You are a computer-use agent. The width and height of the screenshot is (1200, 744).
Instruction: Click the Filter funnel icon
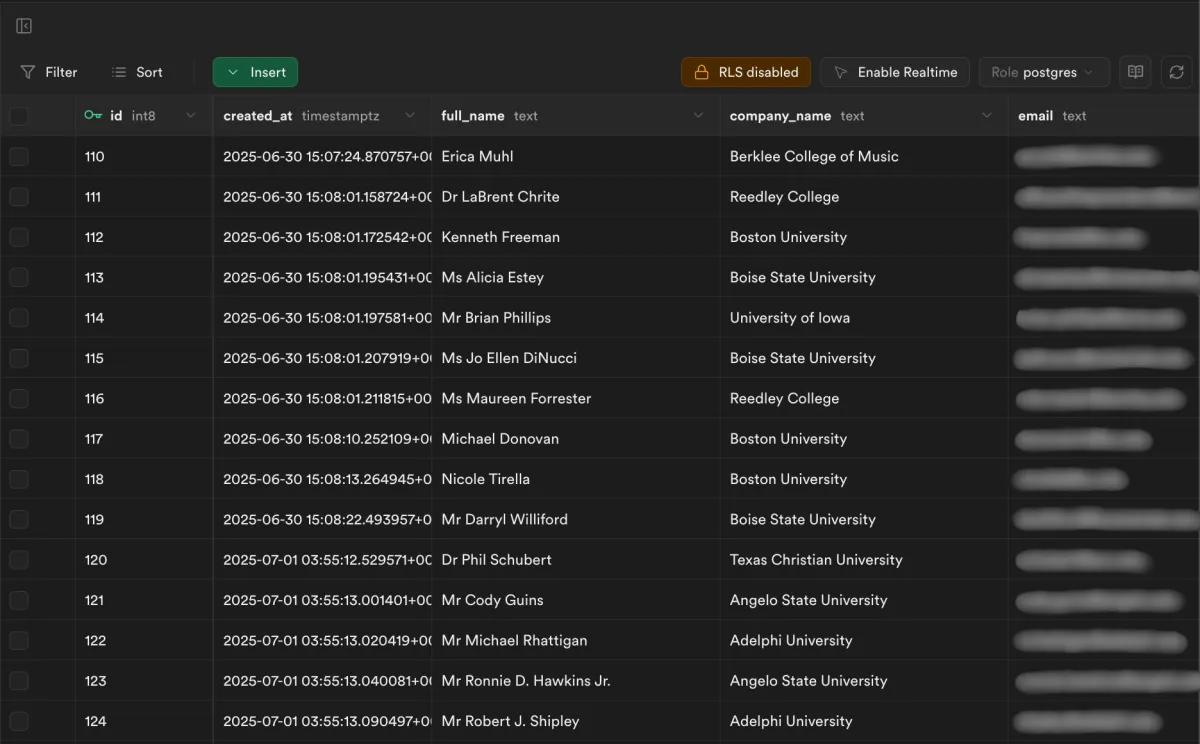tap(28, 72)
